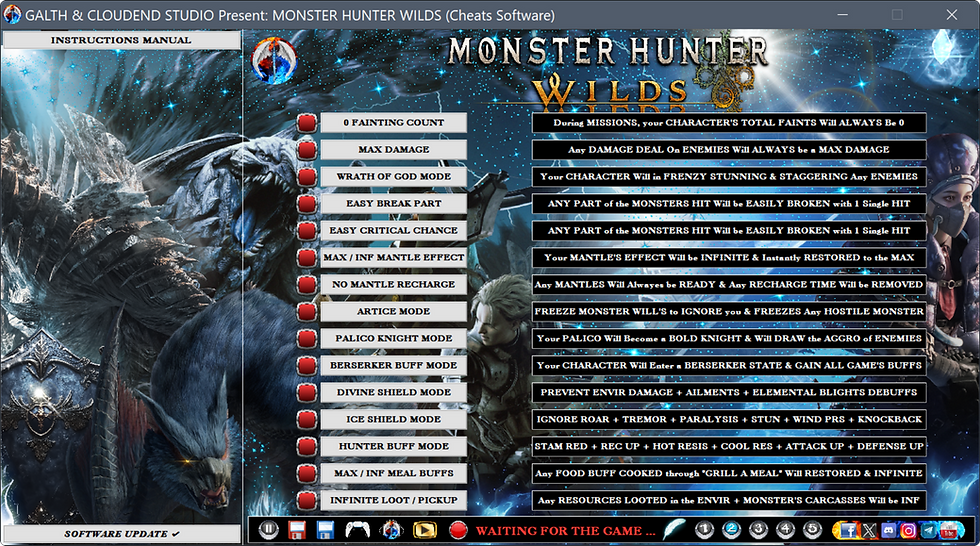Select round button number 5
This screenshot has height=546, width=980.
tap(812, 530)
